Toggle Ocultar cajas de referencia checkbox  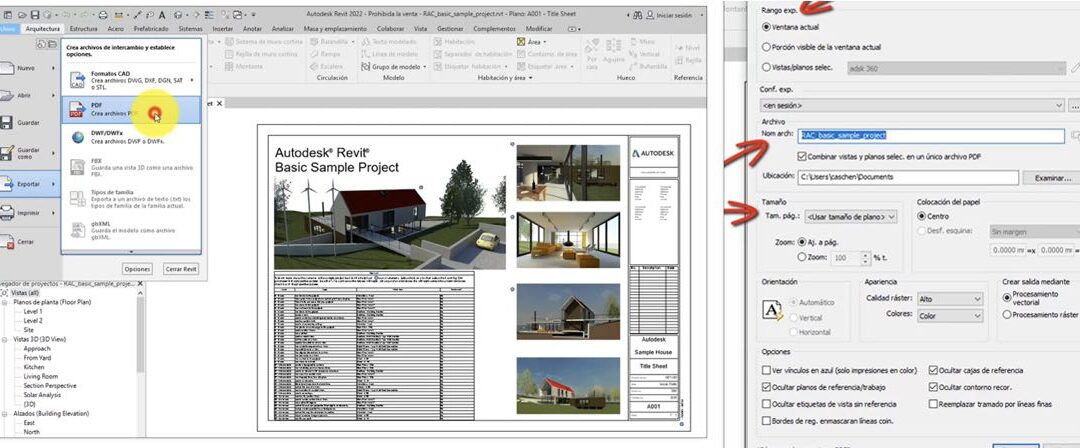coord(933,370)
